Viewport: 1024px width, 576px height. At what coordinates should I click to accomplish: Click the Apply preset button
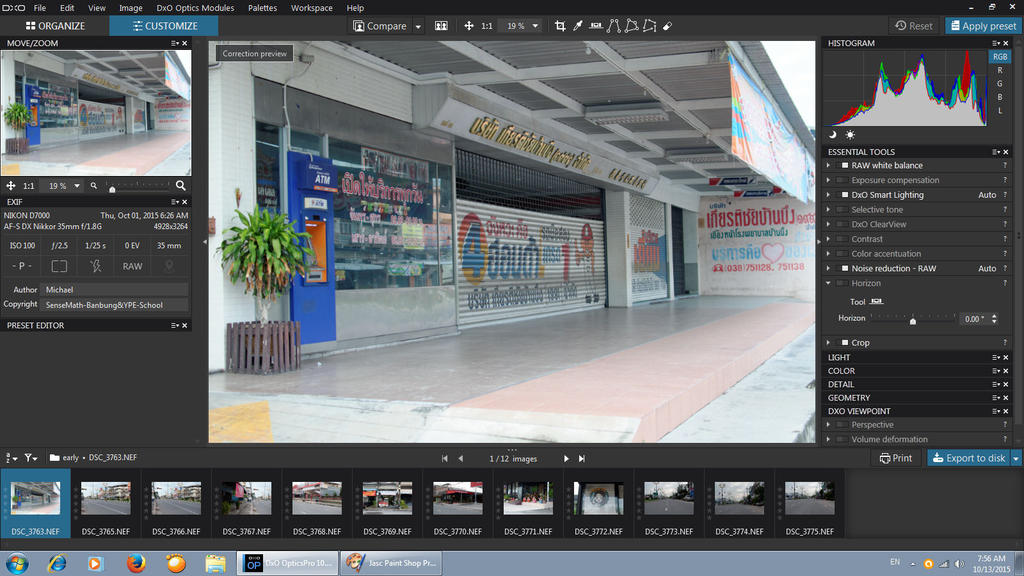tap(982, 26)
